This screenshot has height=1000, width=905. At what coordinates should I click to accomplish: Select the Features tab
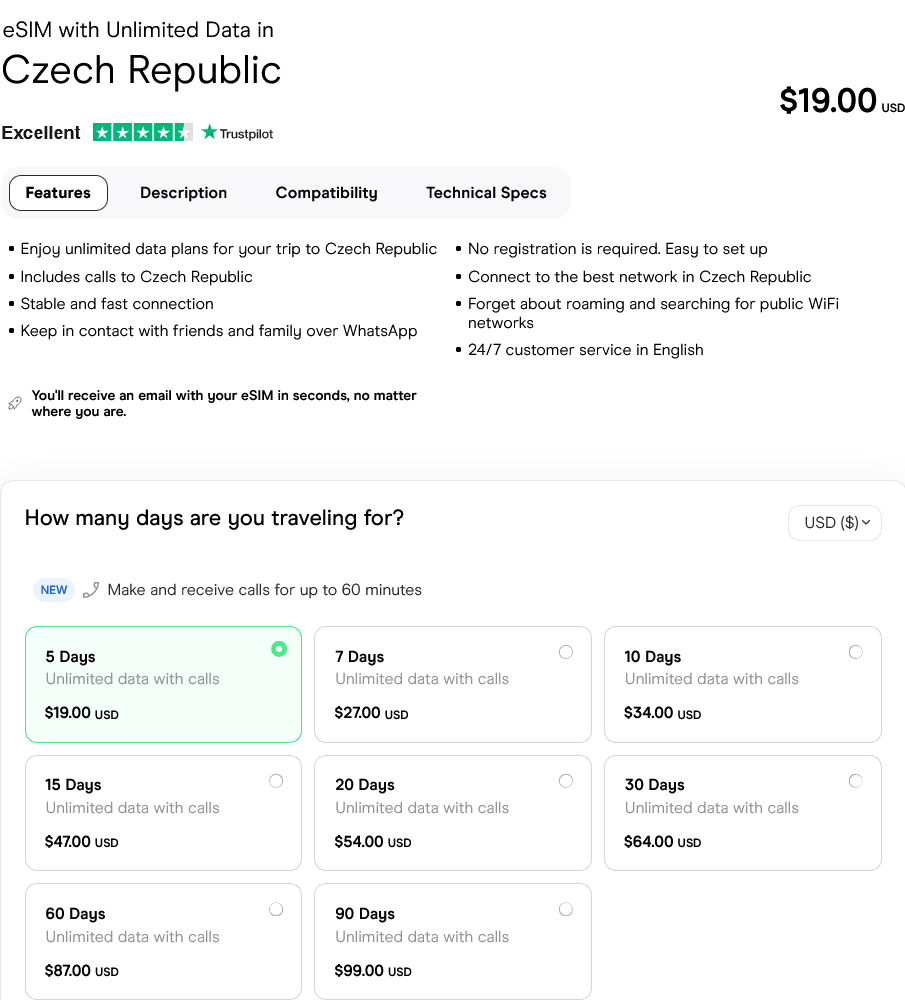58,193
